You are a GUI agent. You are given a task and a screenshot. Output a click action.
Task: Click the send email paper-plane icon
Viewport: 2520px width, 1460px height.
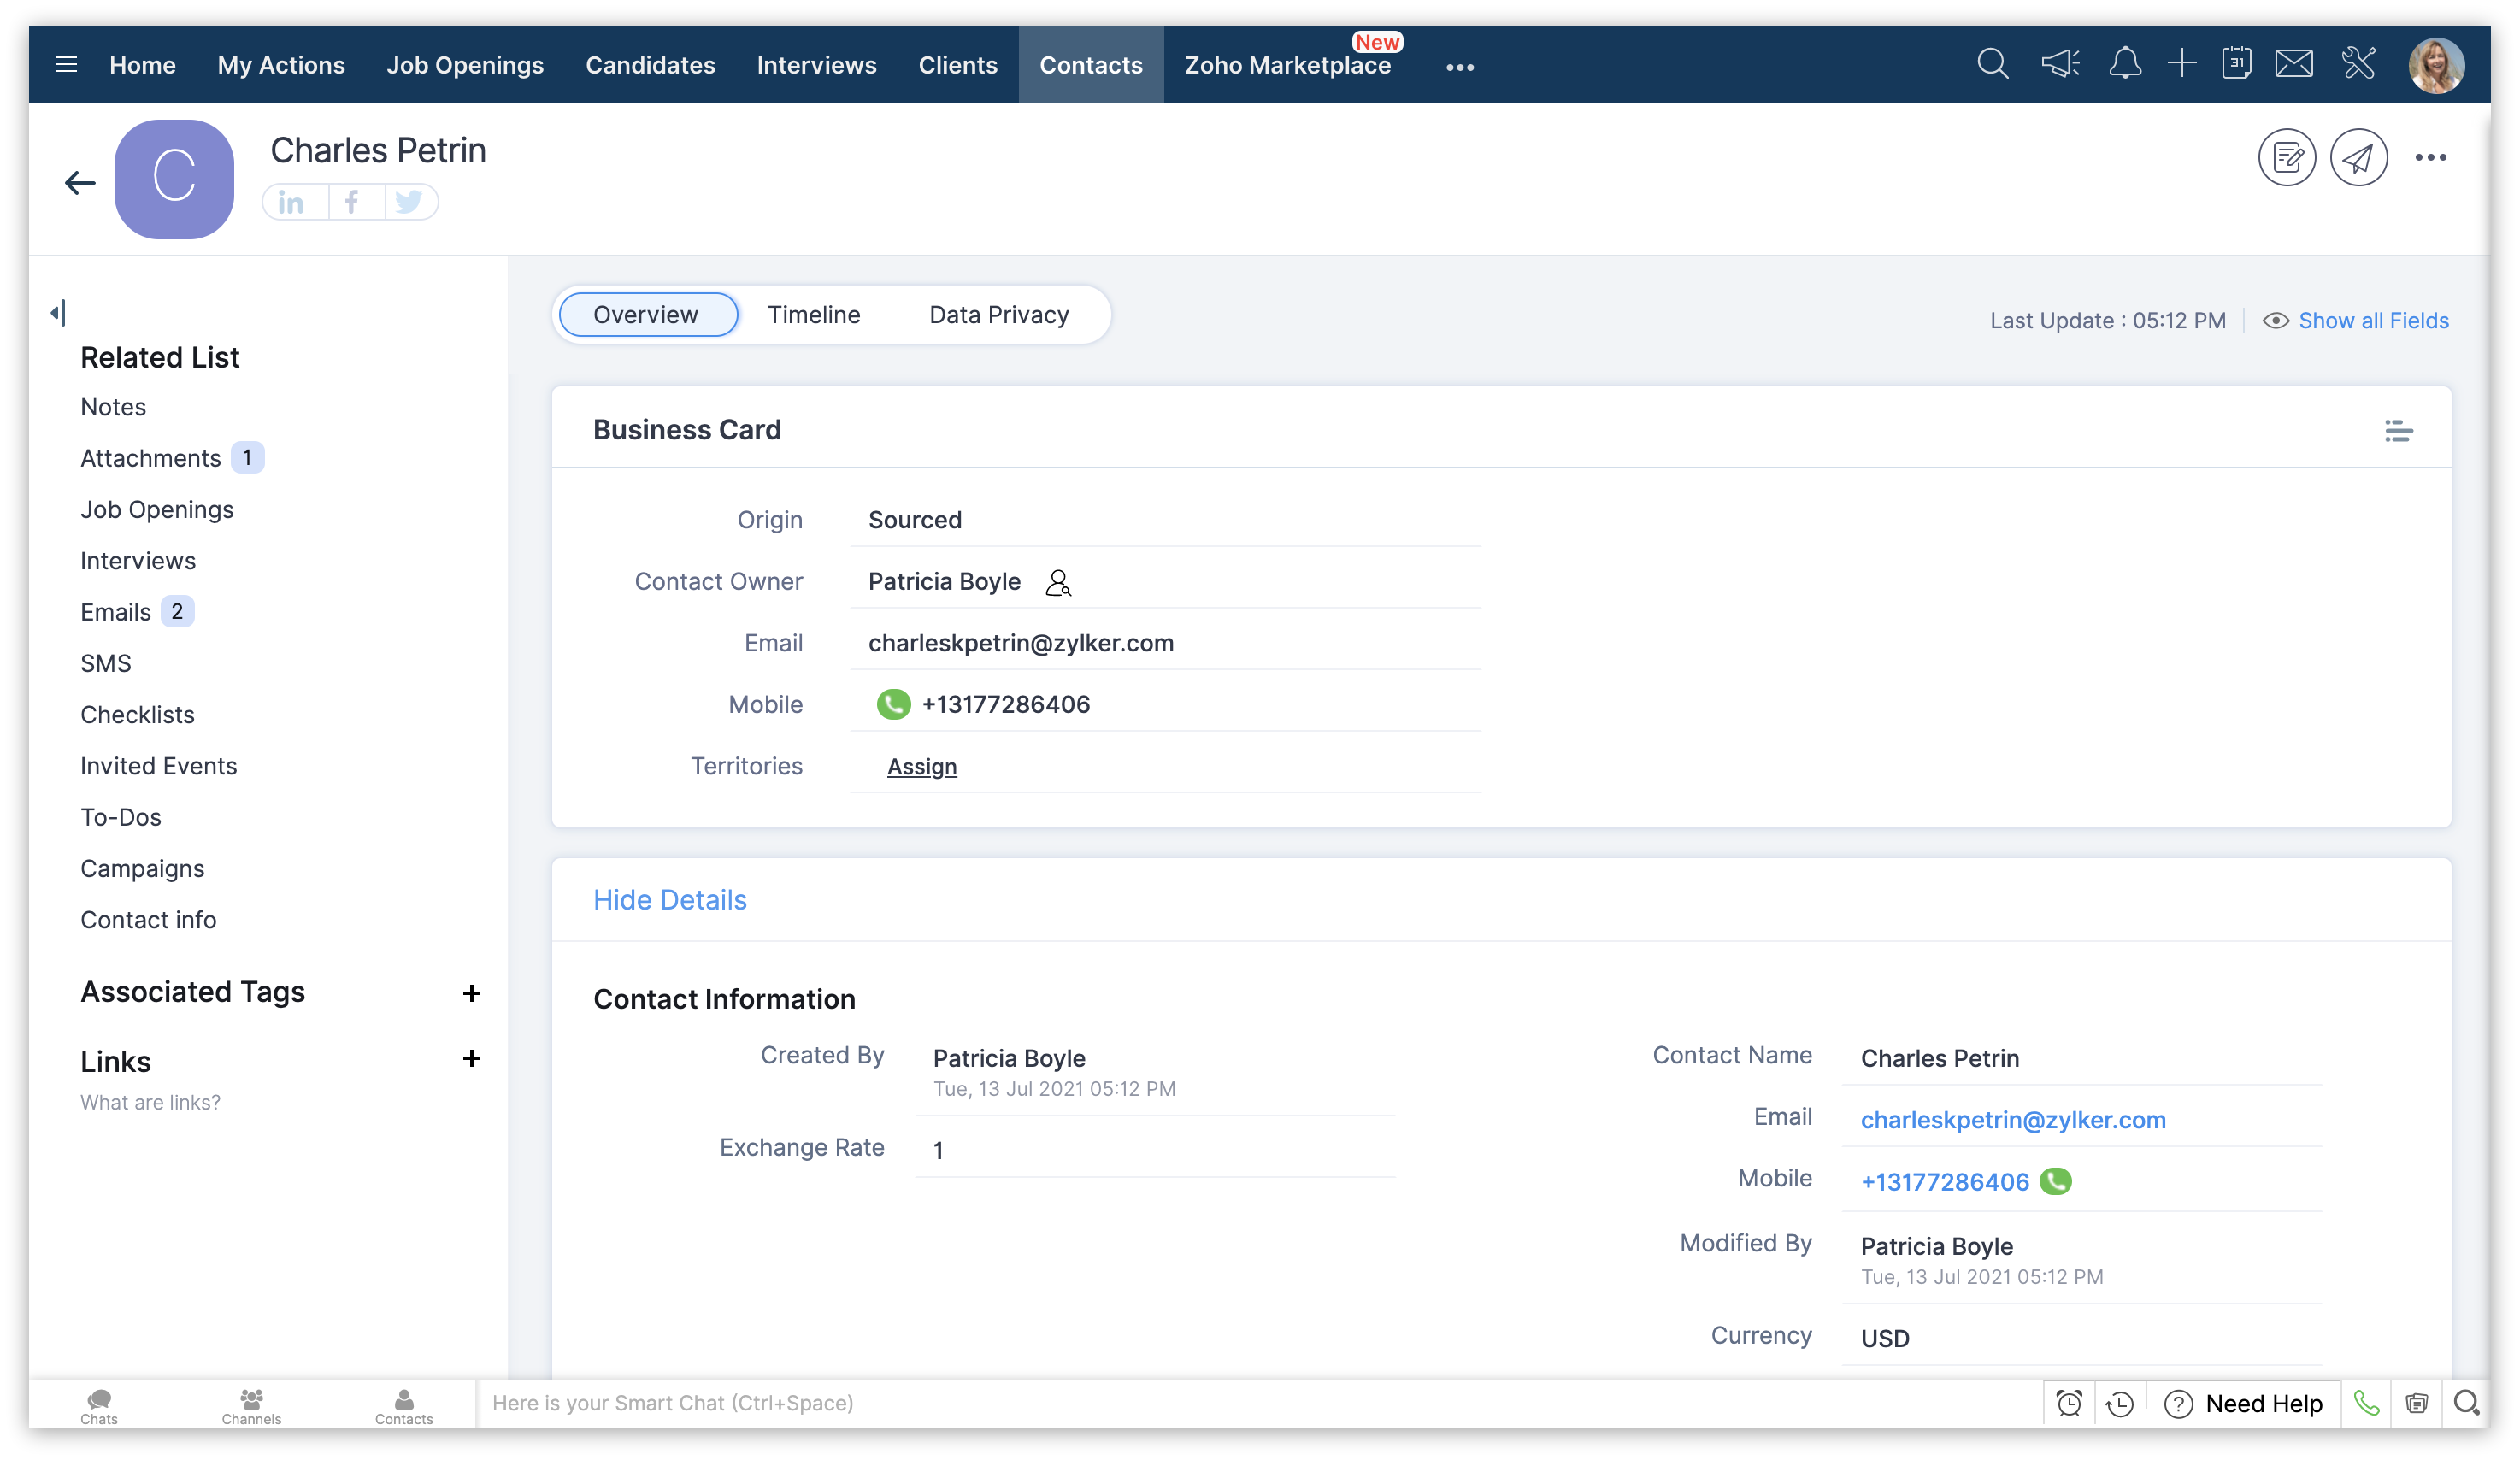click(x=2358, y=158)
